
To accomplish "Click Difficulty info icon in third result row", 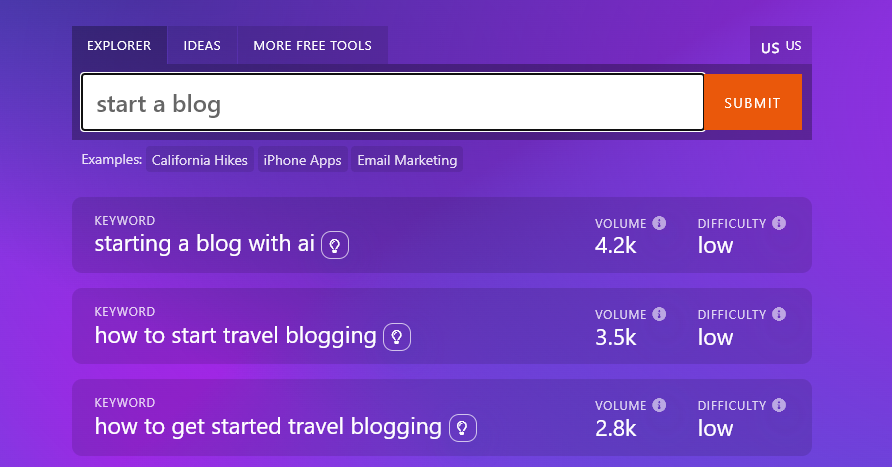I will (779, 405).
